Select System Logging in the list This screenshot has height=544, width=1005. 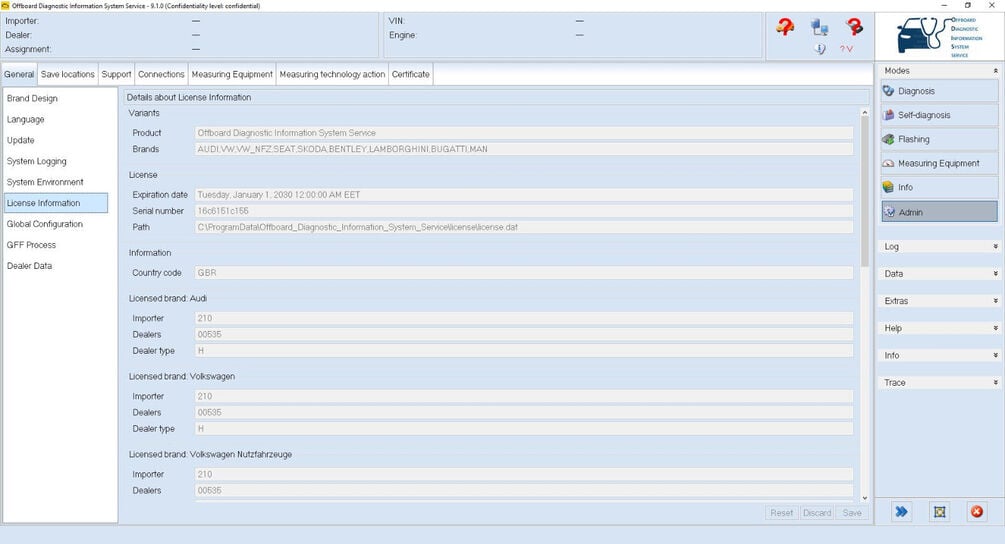click(x=56, y=161)
